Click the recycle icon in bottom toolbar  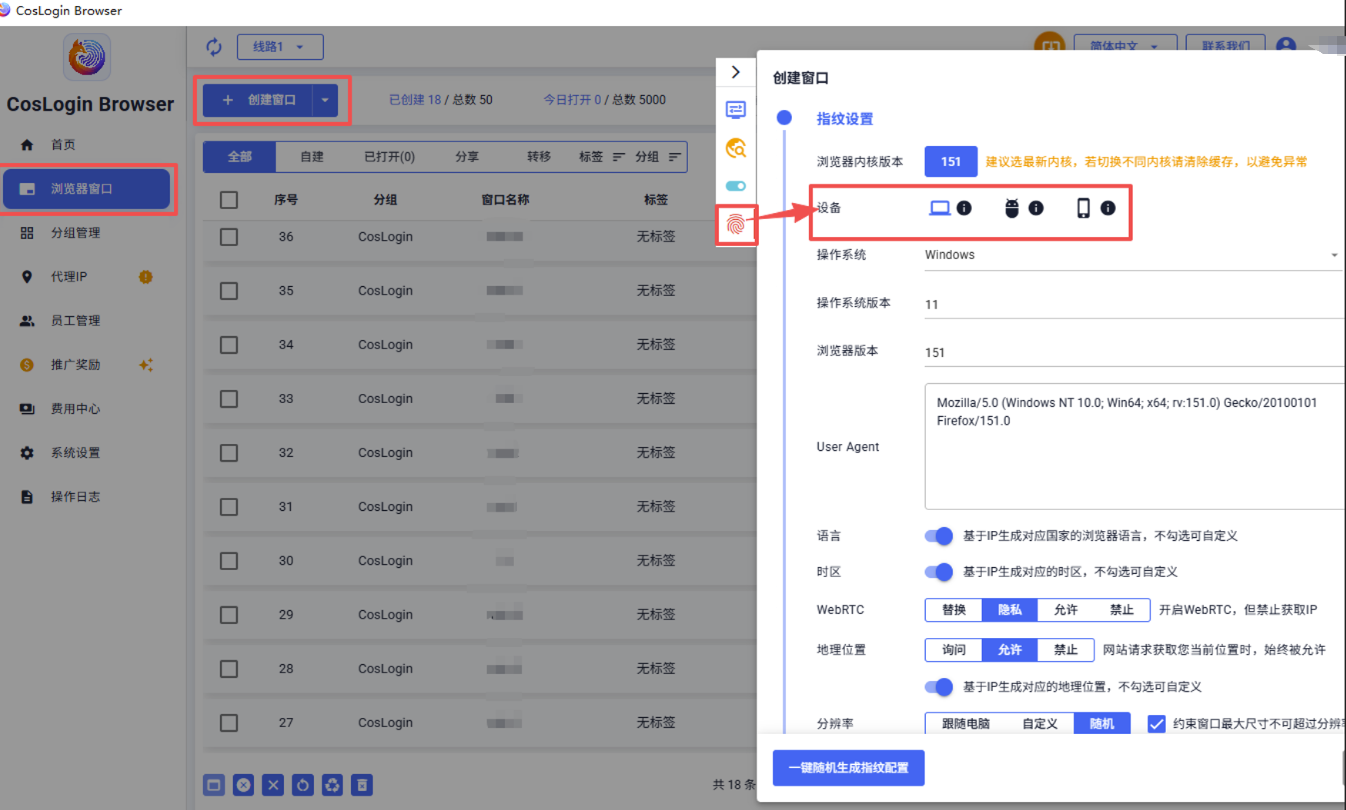(333, 785)
